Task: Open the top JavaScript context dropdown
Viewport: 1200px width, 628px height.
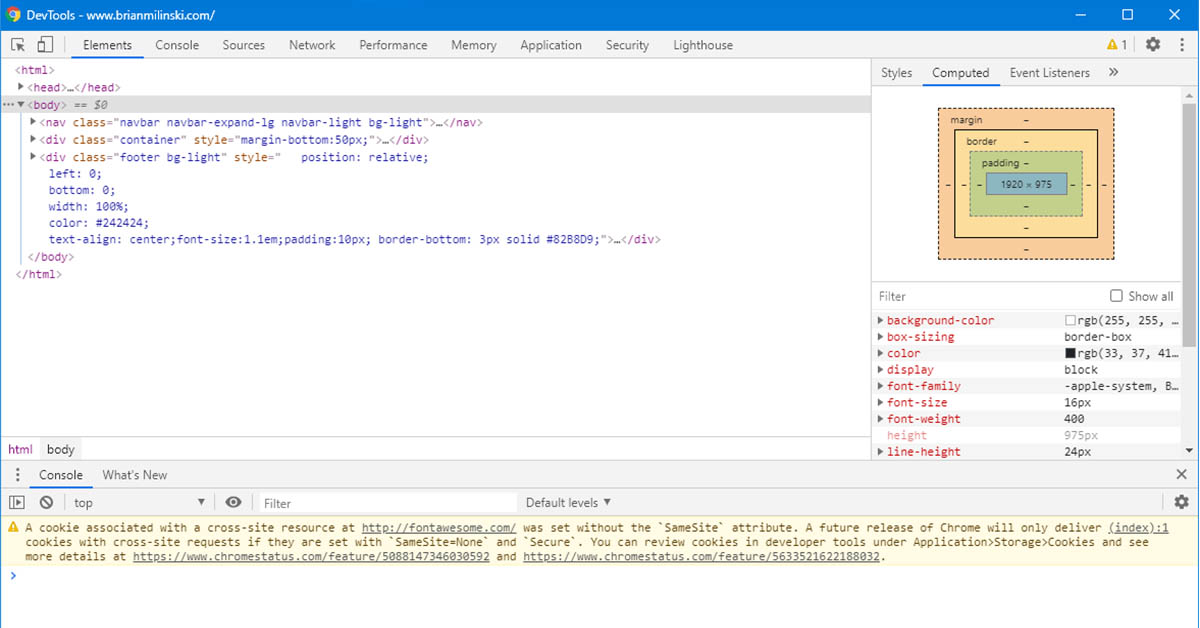Action: (139, 503)
